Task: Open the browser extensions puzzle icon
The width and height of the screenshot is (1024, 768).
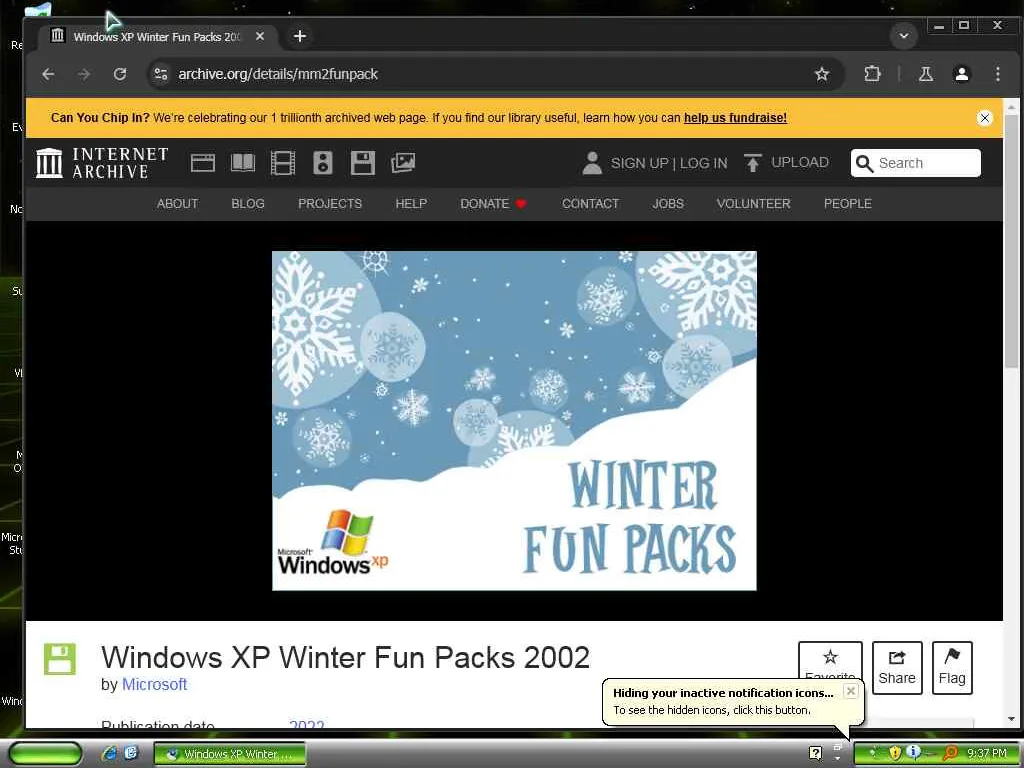Action: click(x=872, y=74)
